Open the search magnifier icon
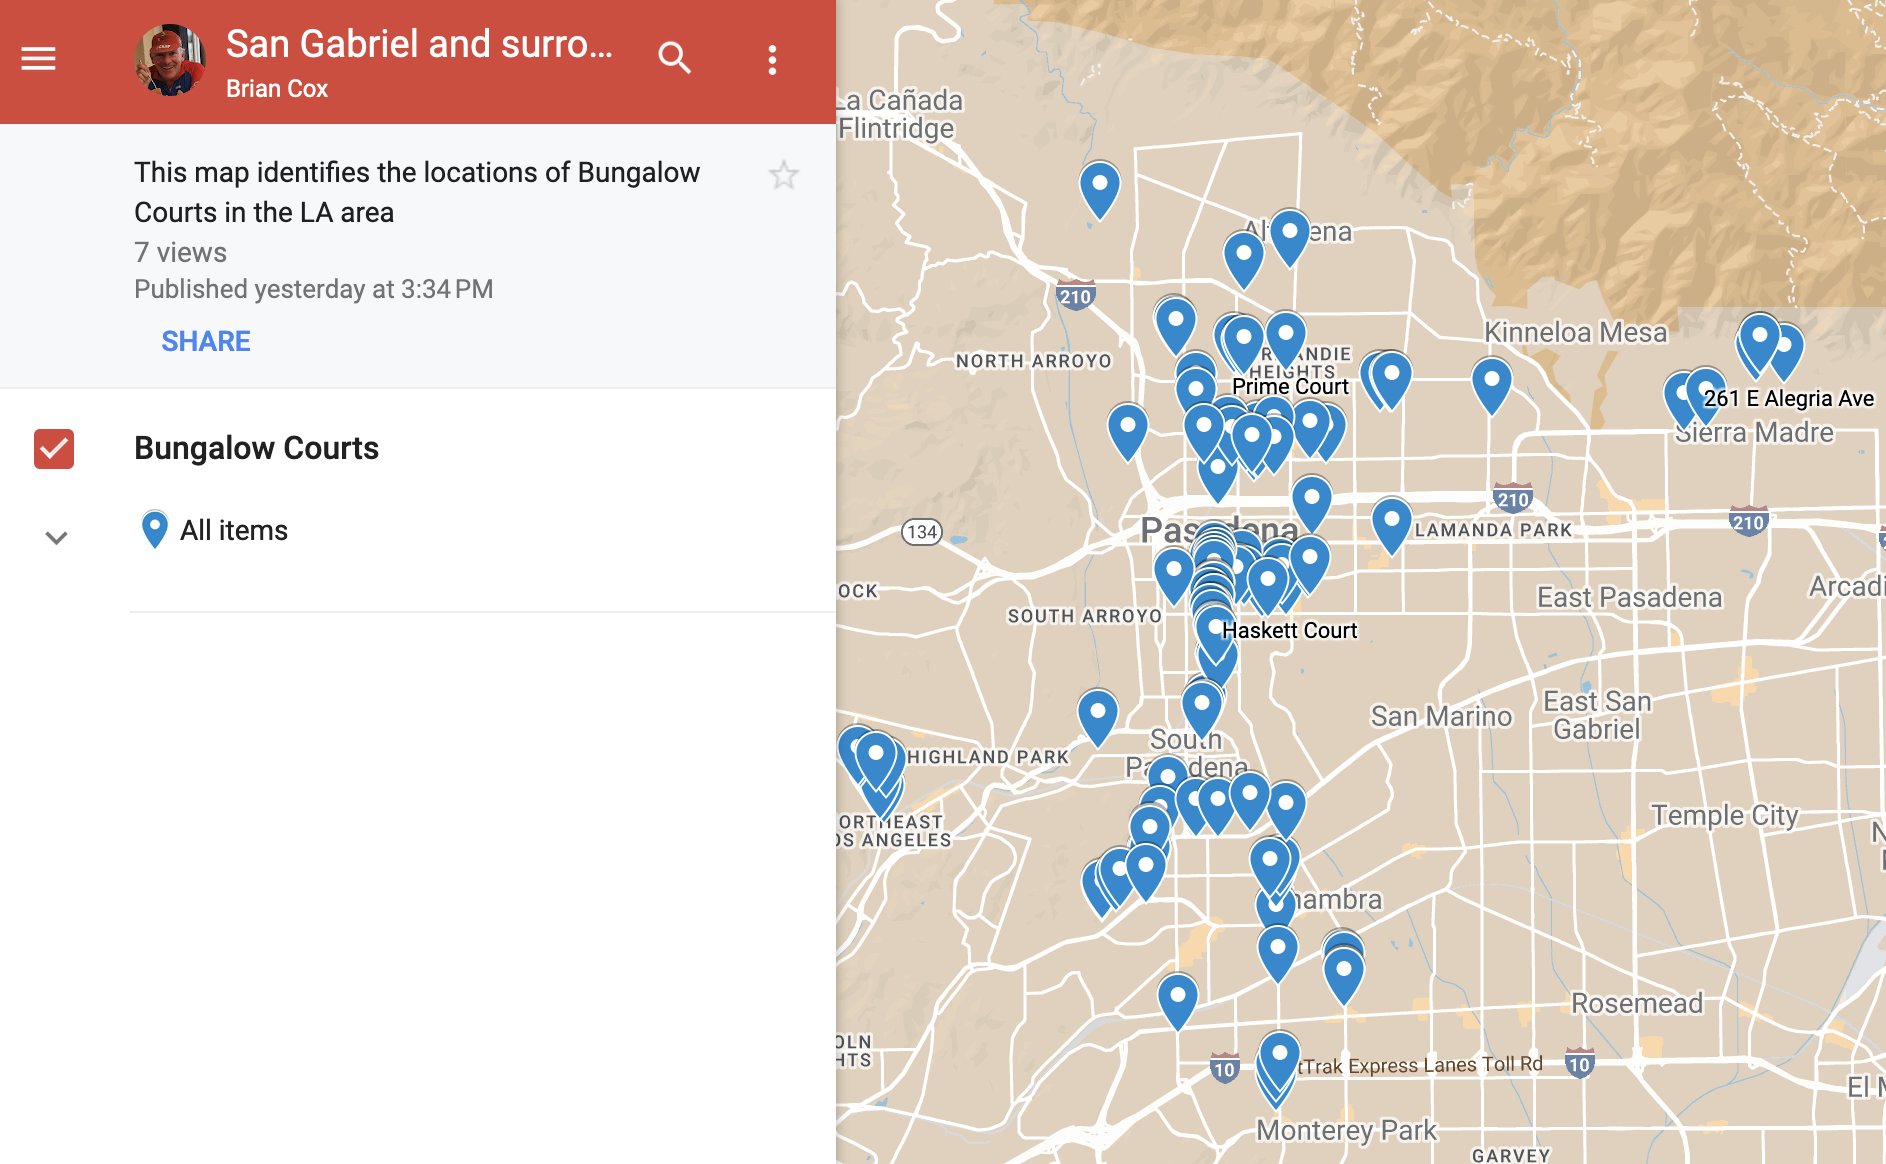 coord(675,59)
